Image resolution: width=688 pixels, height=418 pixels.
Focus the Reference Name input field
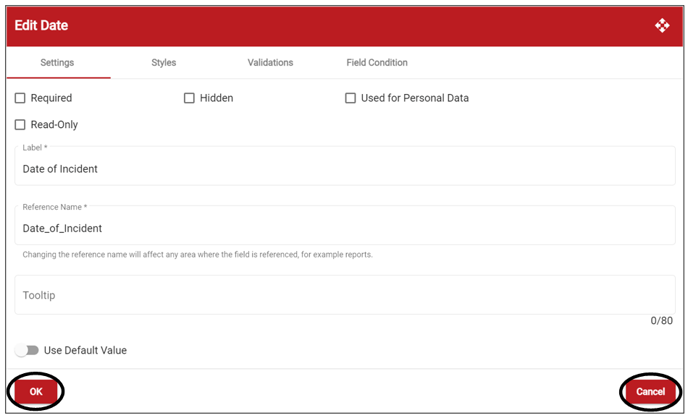[x=345, y=225]
